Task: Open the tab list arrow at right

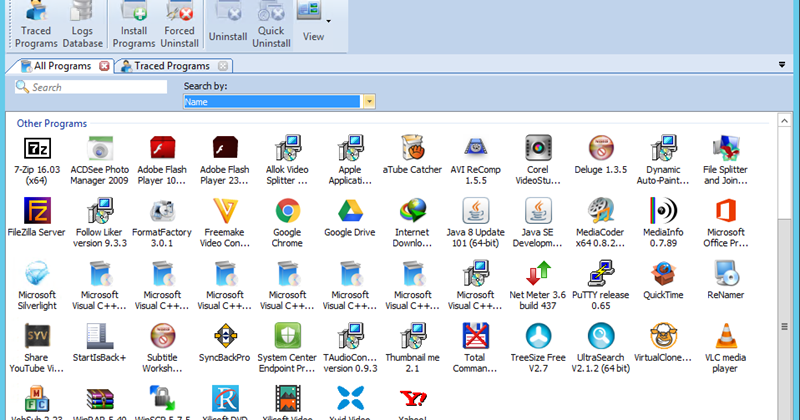Action: click(782, 65)
